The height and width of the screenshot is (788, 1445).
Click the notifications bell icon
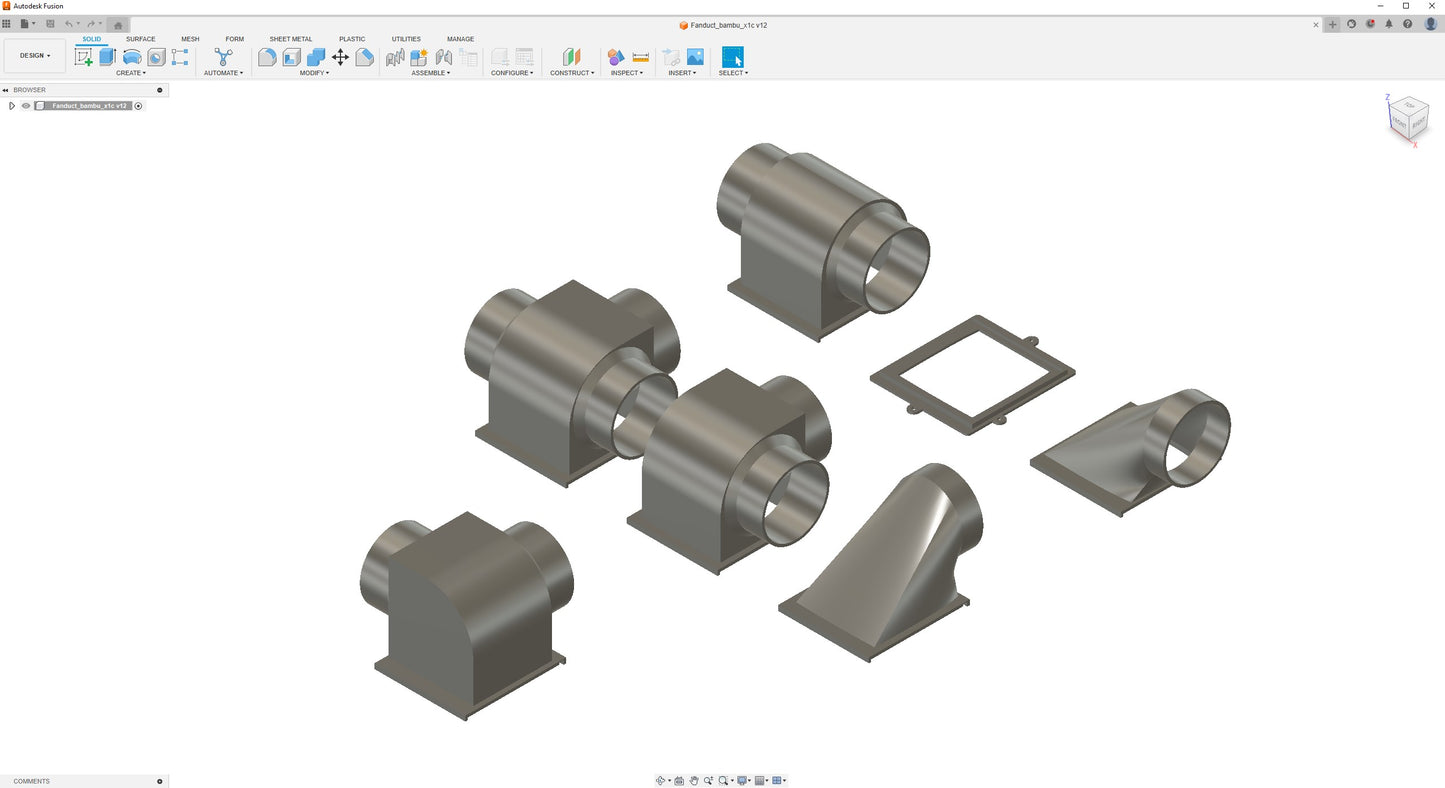[x=1389, y=24]
